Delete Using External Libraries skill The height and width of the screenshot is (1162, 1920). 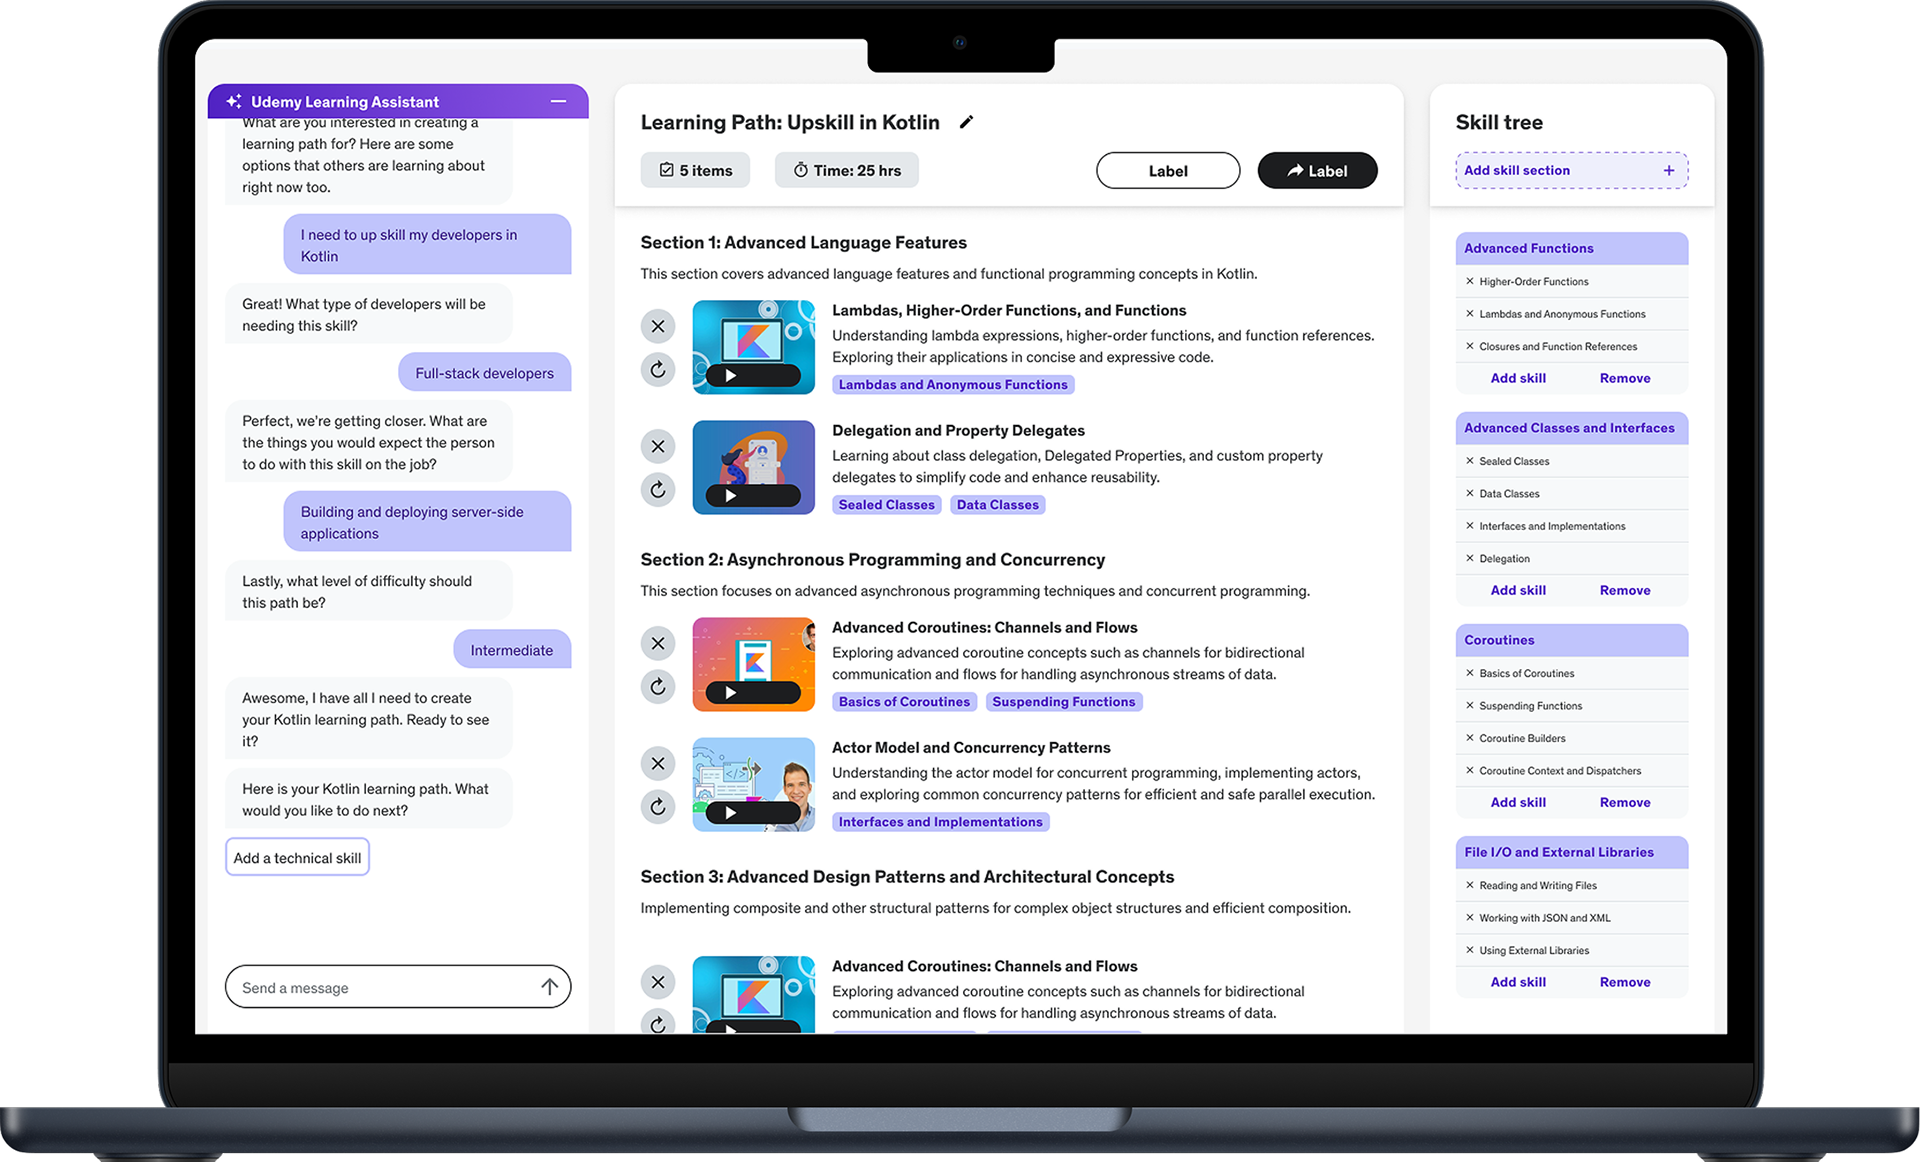pos(1470,950)
